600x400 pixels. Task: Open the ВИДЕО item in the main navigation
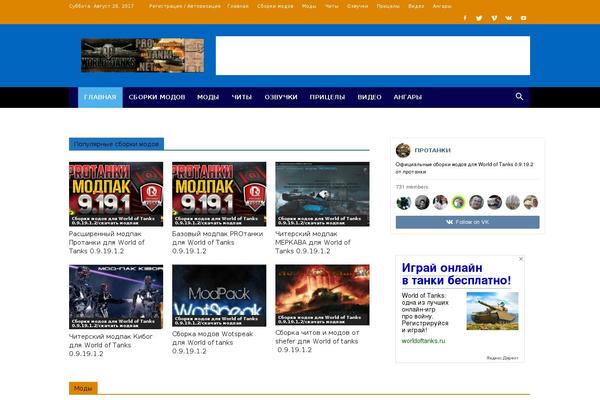370,97
